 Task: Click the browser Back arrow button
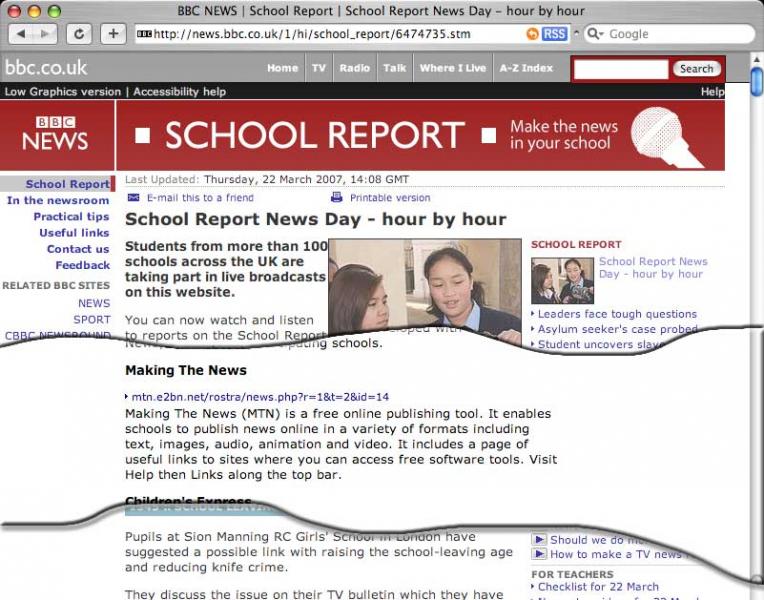coord(22,34)
